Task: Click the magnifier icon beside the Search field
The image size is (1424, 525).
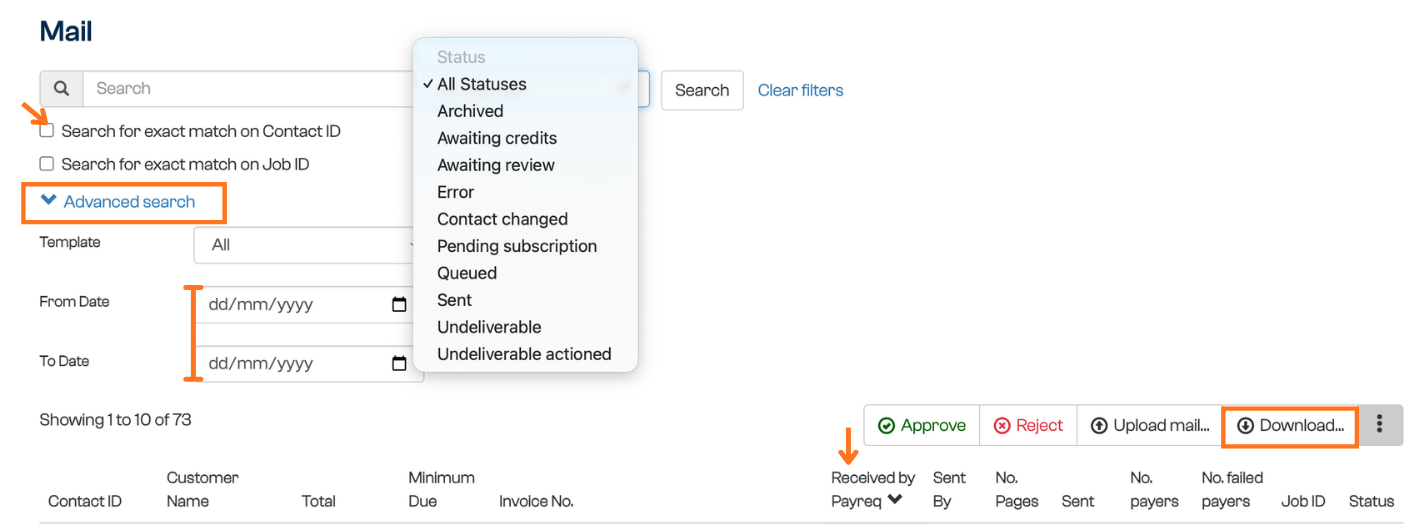Action: (61, 88)
